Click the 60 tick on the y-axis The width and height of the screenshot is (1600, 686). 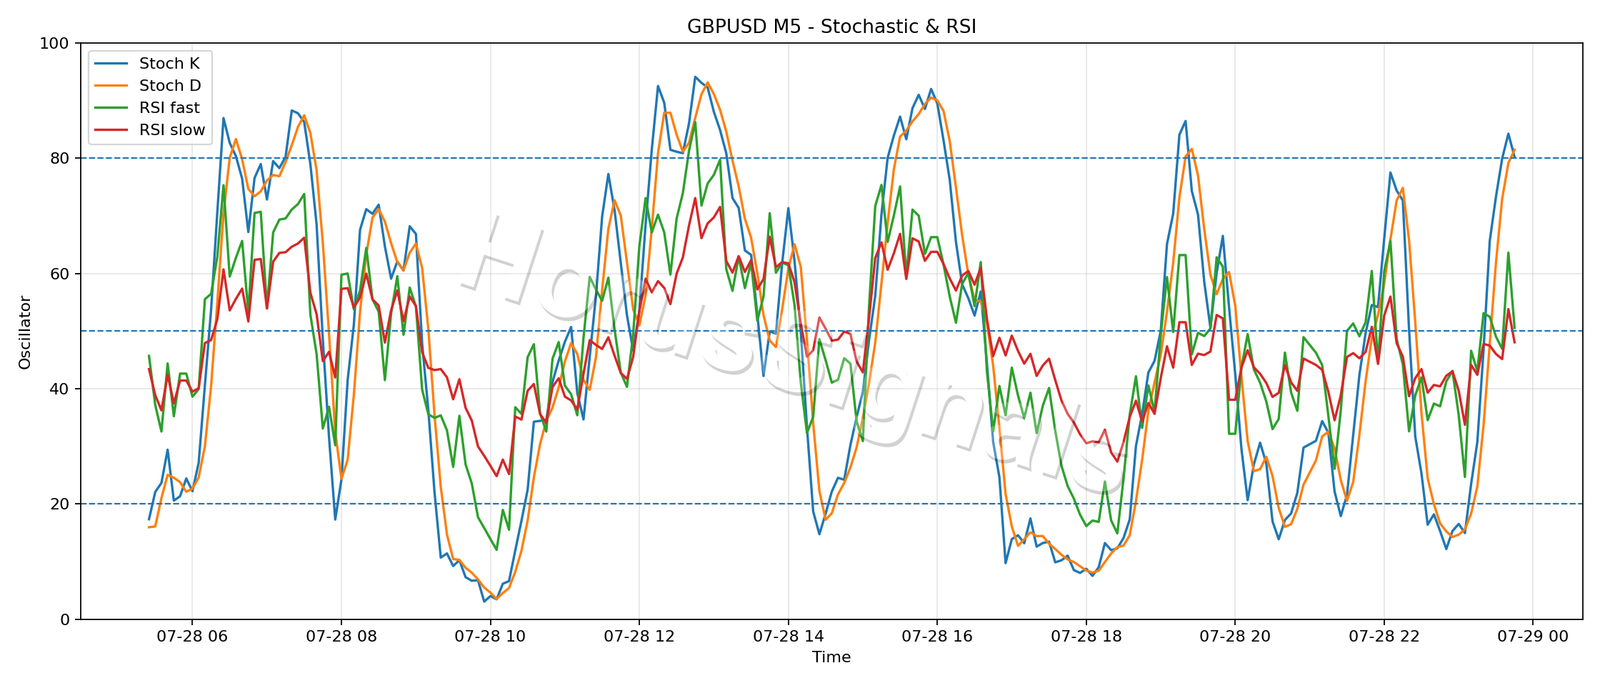pyautogui.click(x=59, y=274)
